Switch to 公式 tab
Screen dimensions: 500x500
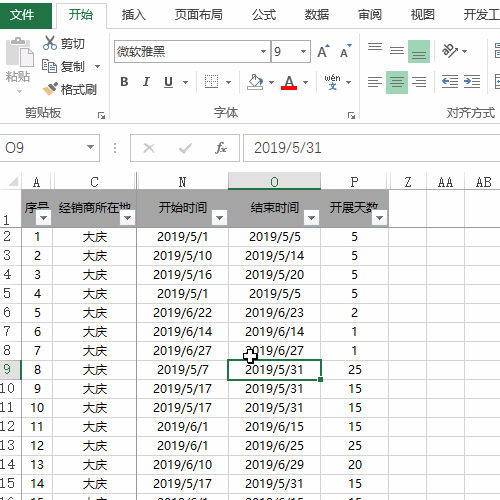264,15
